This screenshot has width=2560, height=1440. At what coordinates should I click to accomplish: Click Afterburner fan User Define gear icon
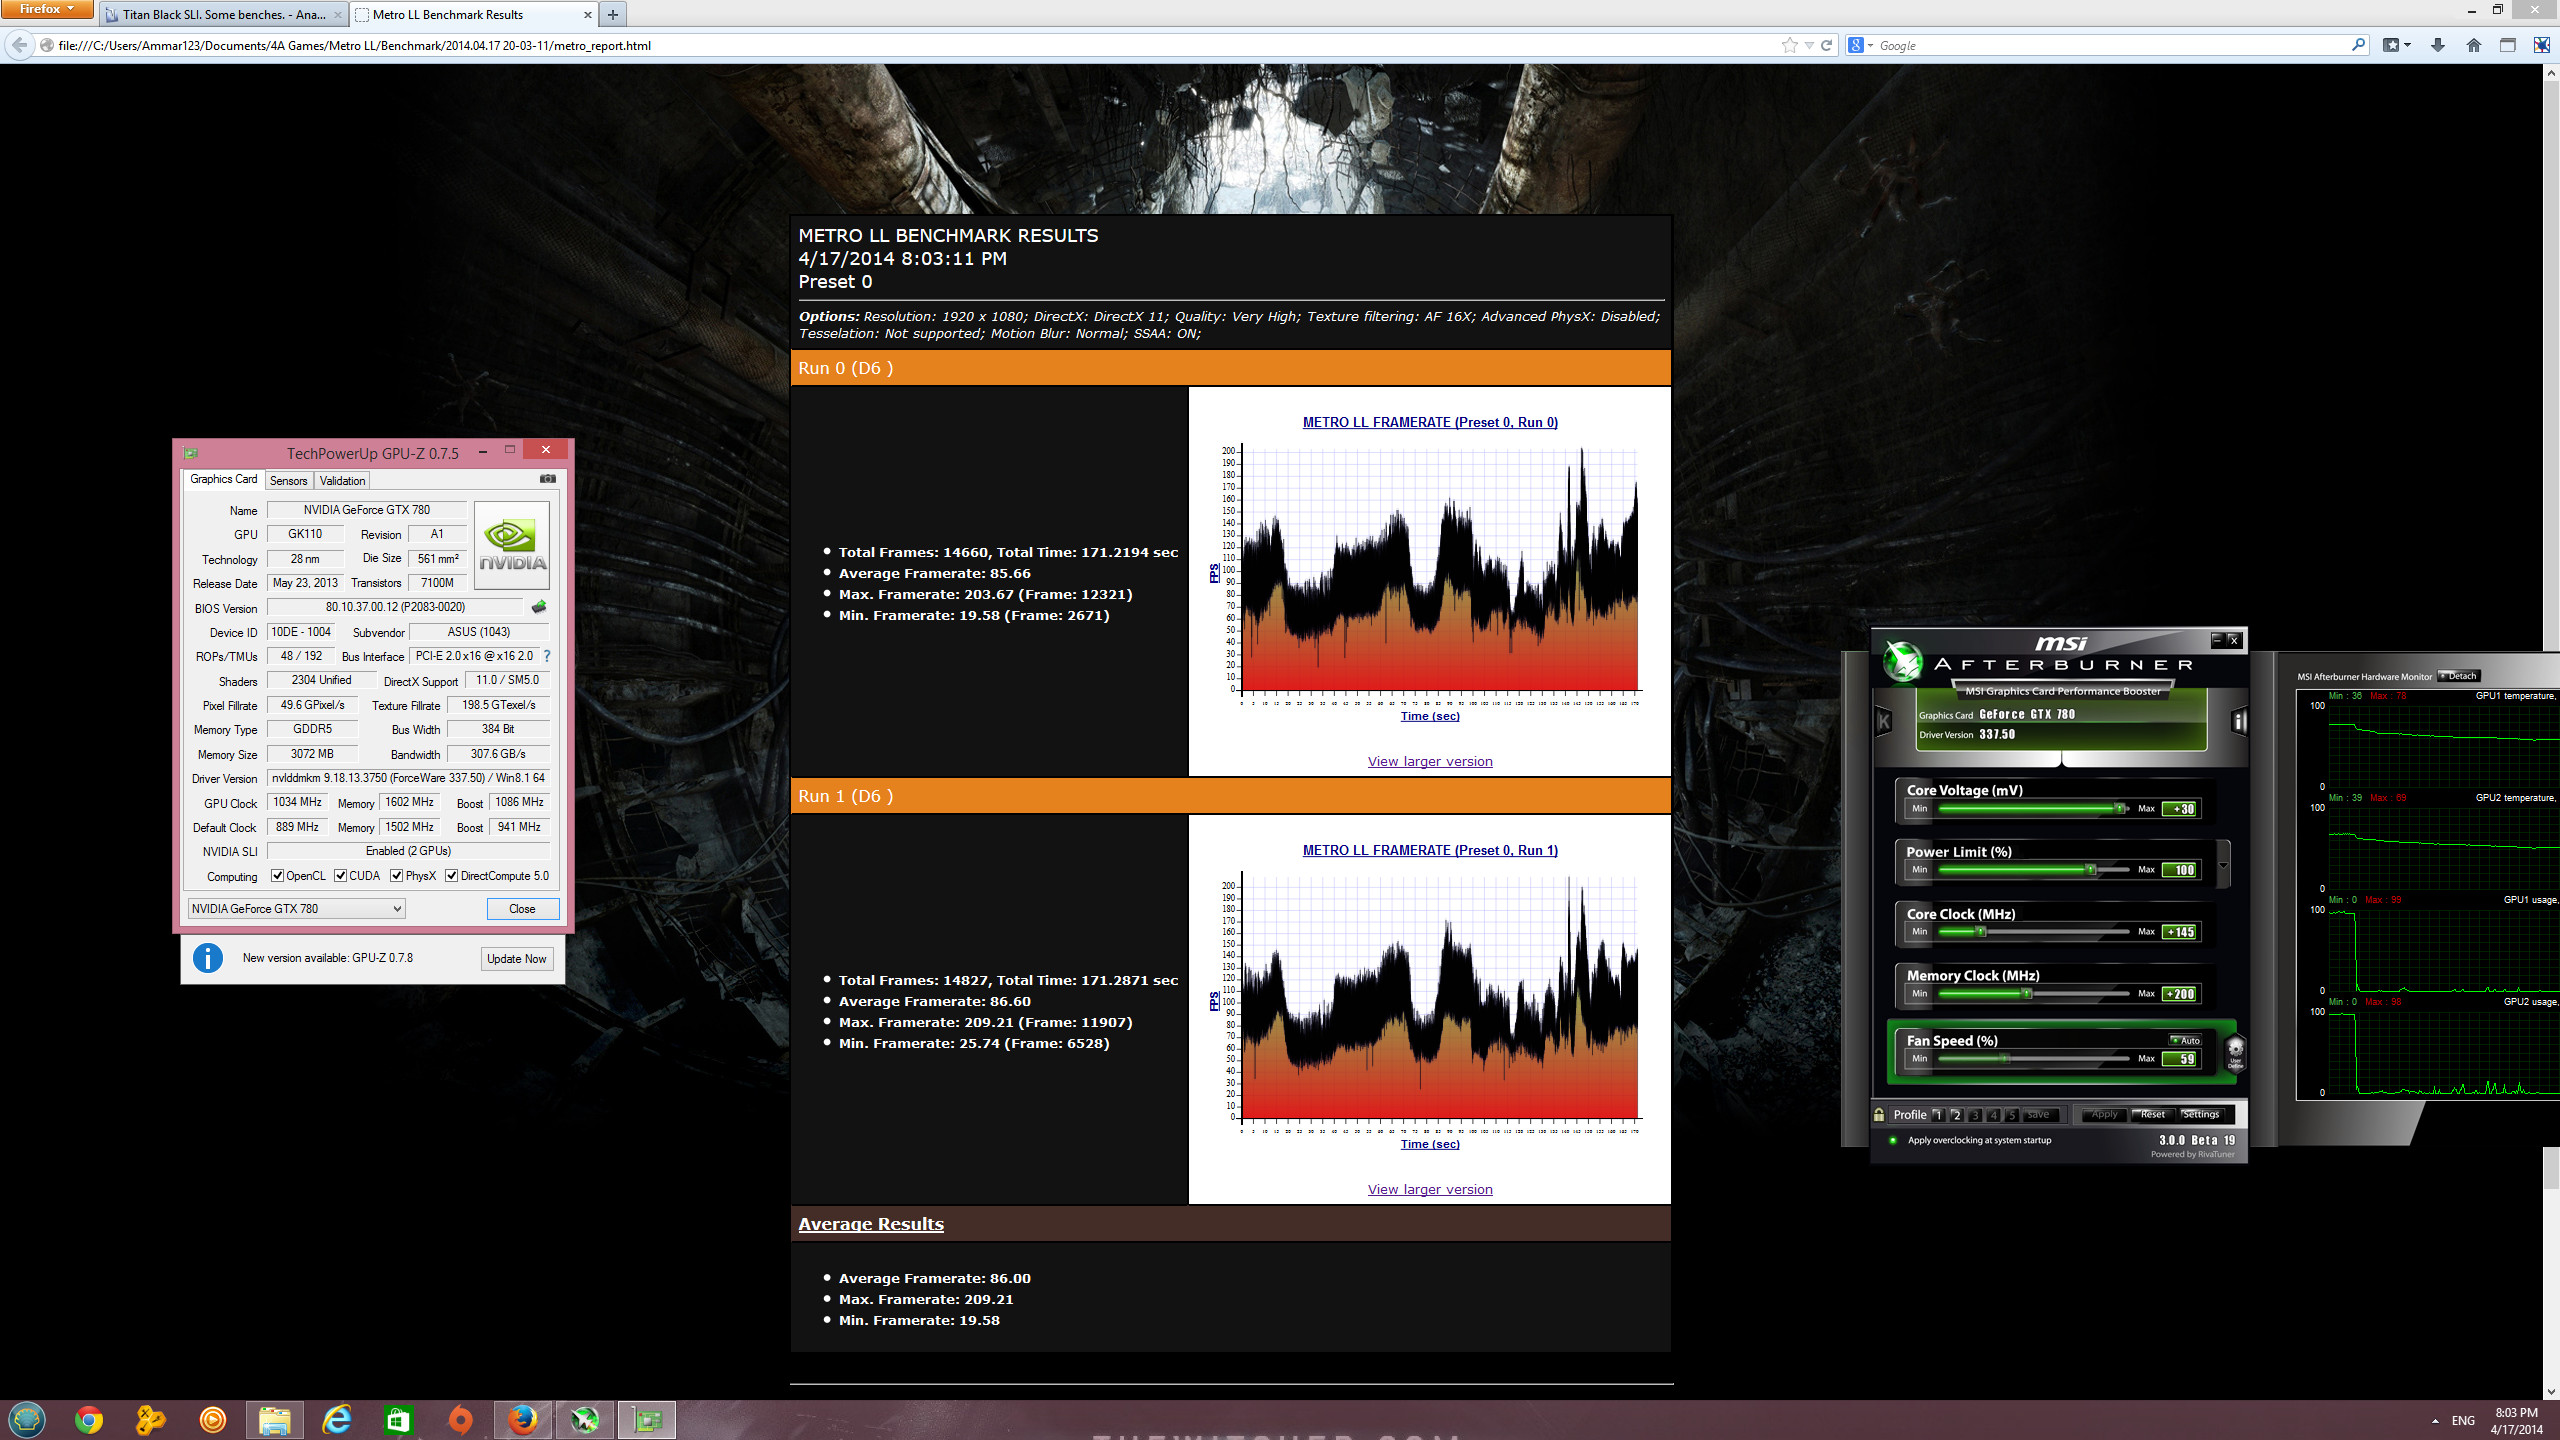[2235, 1052]
